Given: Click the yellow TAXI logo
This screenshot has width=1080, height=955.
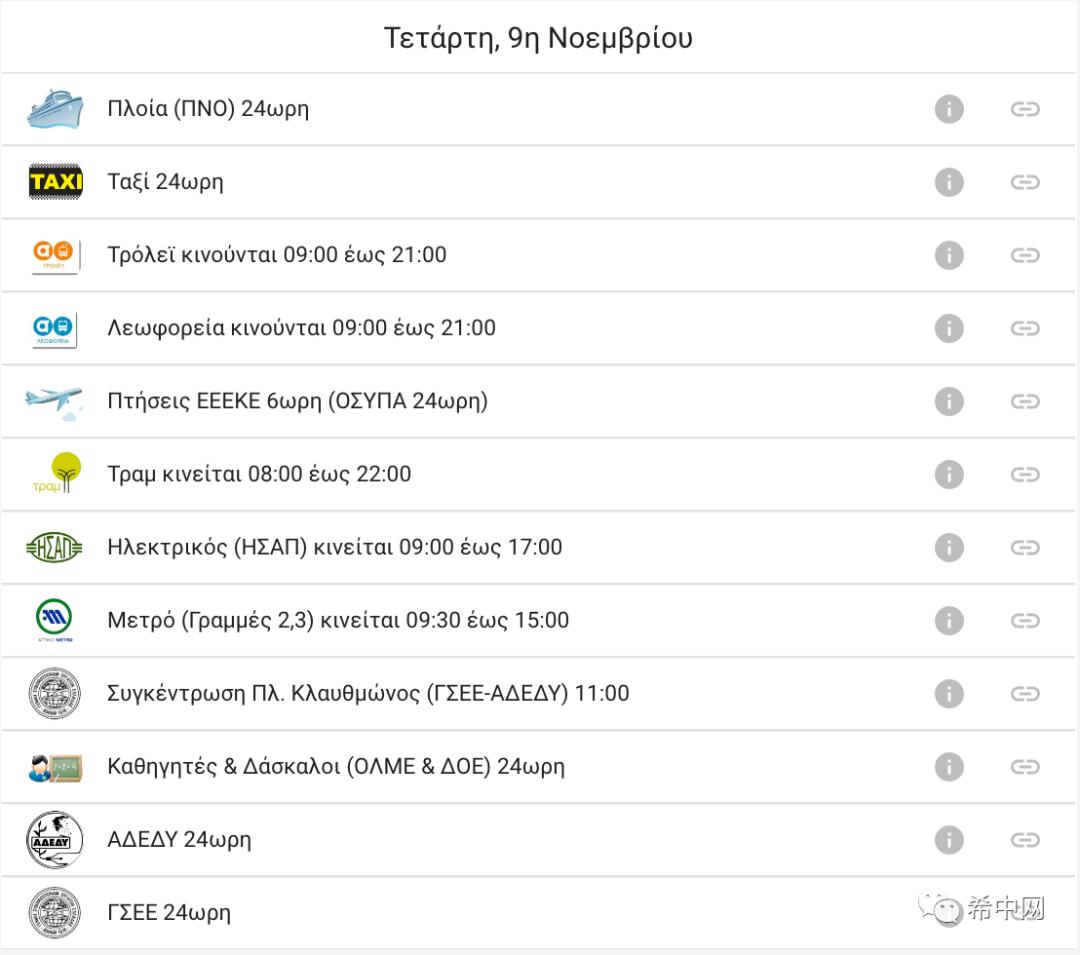Looking at the screenshot, I should point(55,182).
